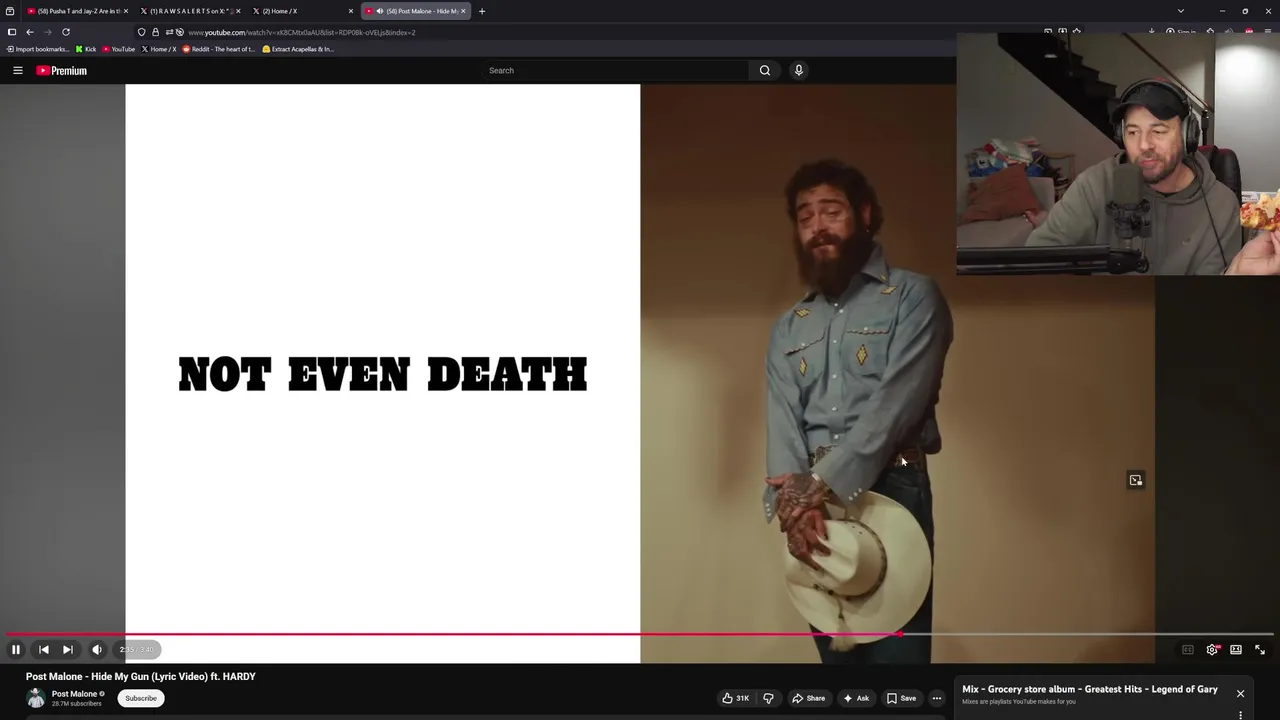
Task: Open the Extract Acapellas bookmark
Action: (x=298, y=49)
